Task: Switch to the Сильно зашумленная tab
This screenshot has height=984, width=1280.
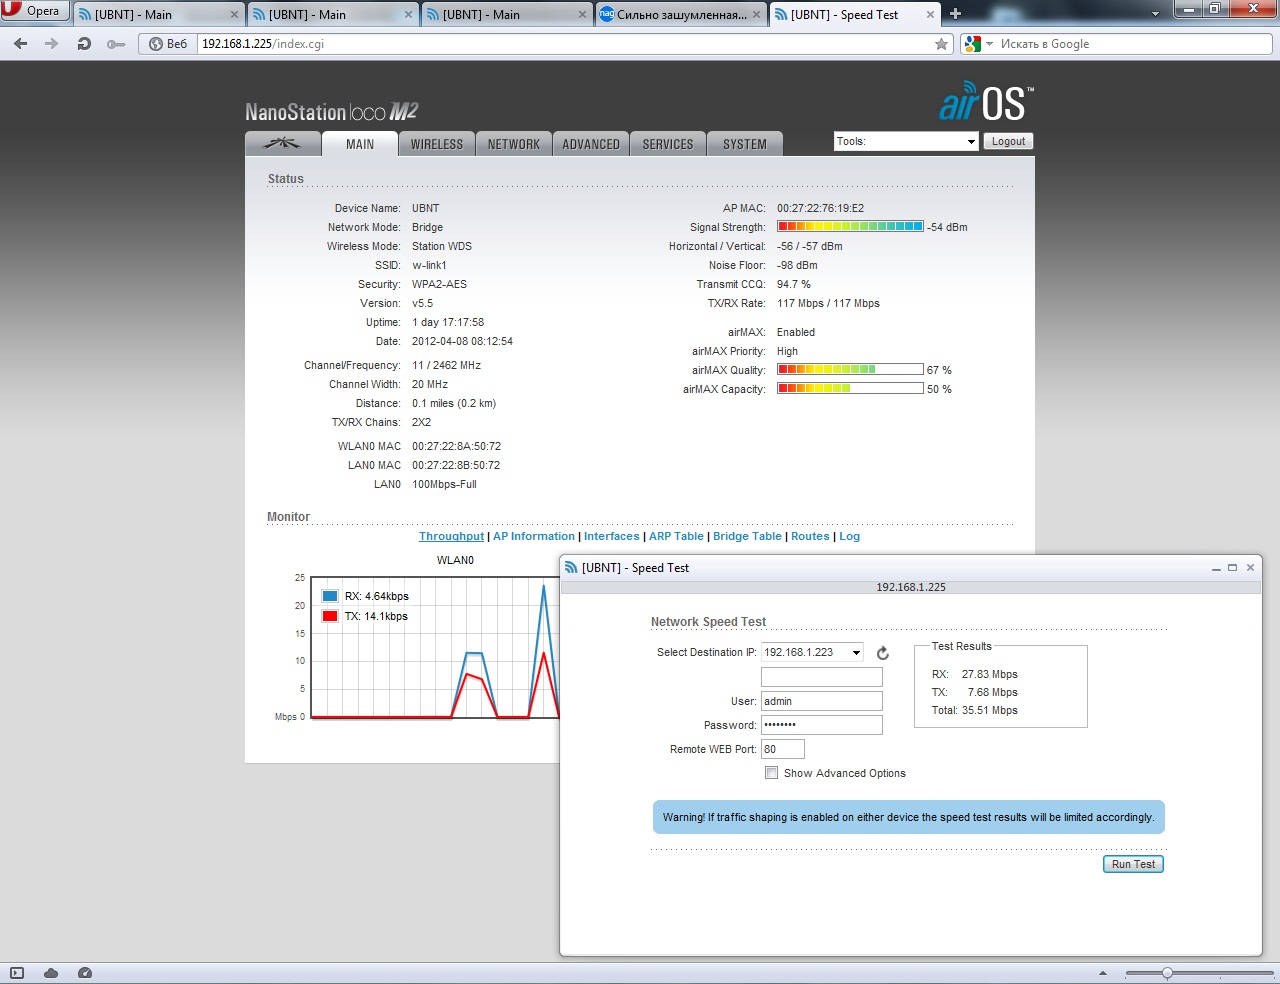Action: pyautogui.click(x=682, y=14)
